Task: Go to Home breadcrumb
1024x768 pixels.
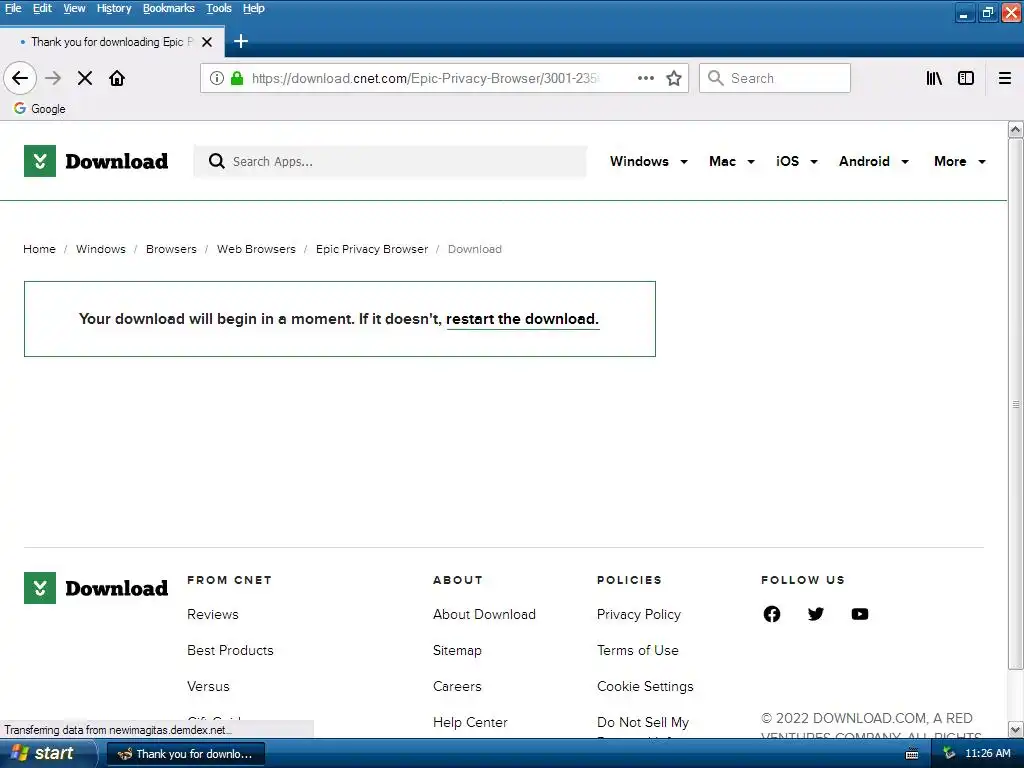Action: click(x=39, y=249)
